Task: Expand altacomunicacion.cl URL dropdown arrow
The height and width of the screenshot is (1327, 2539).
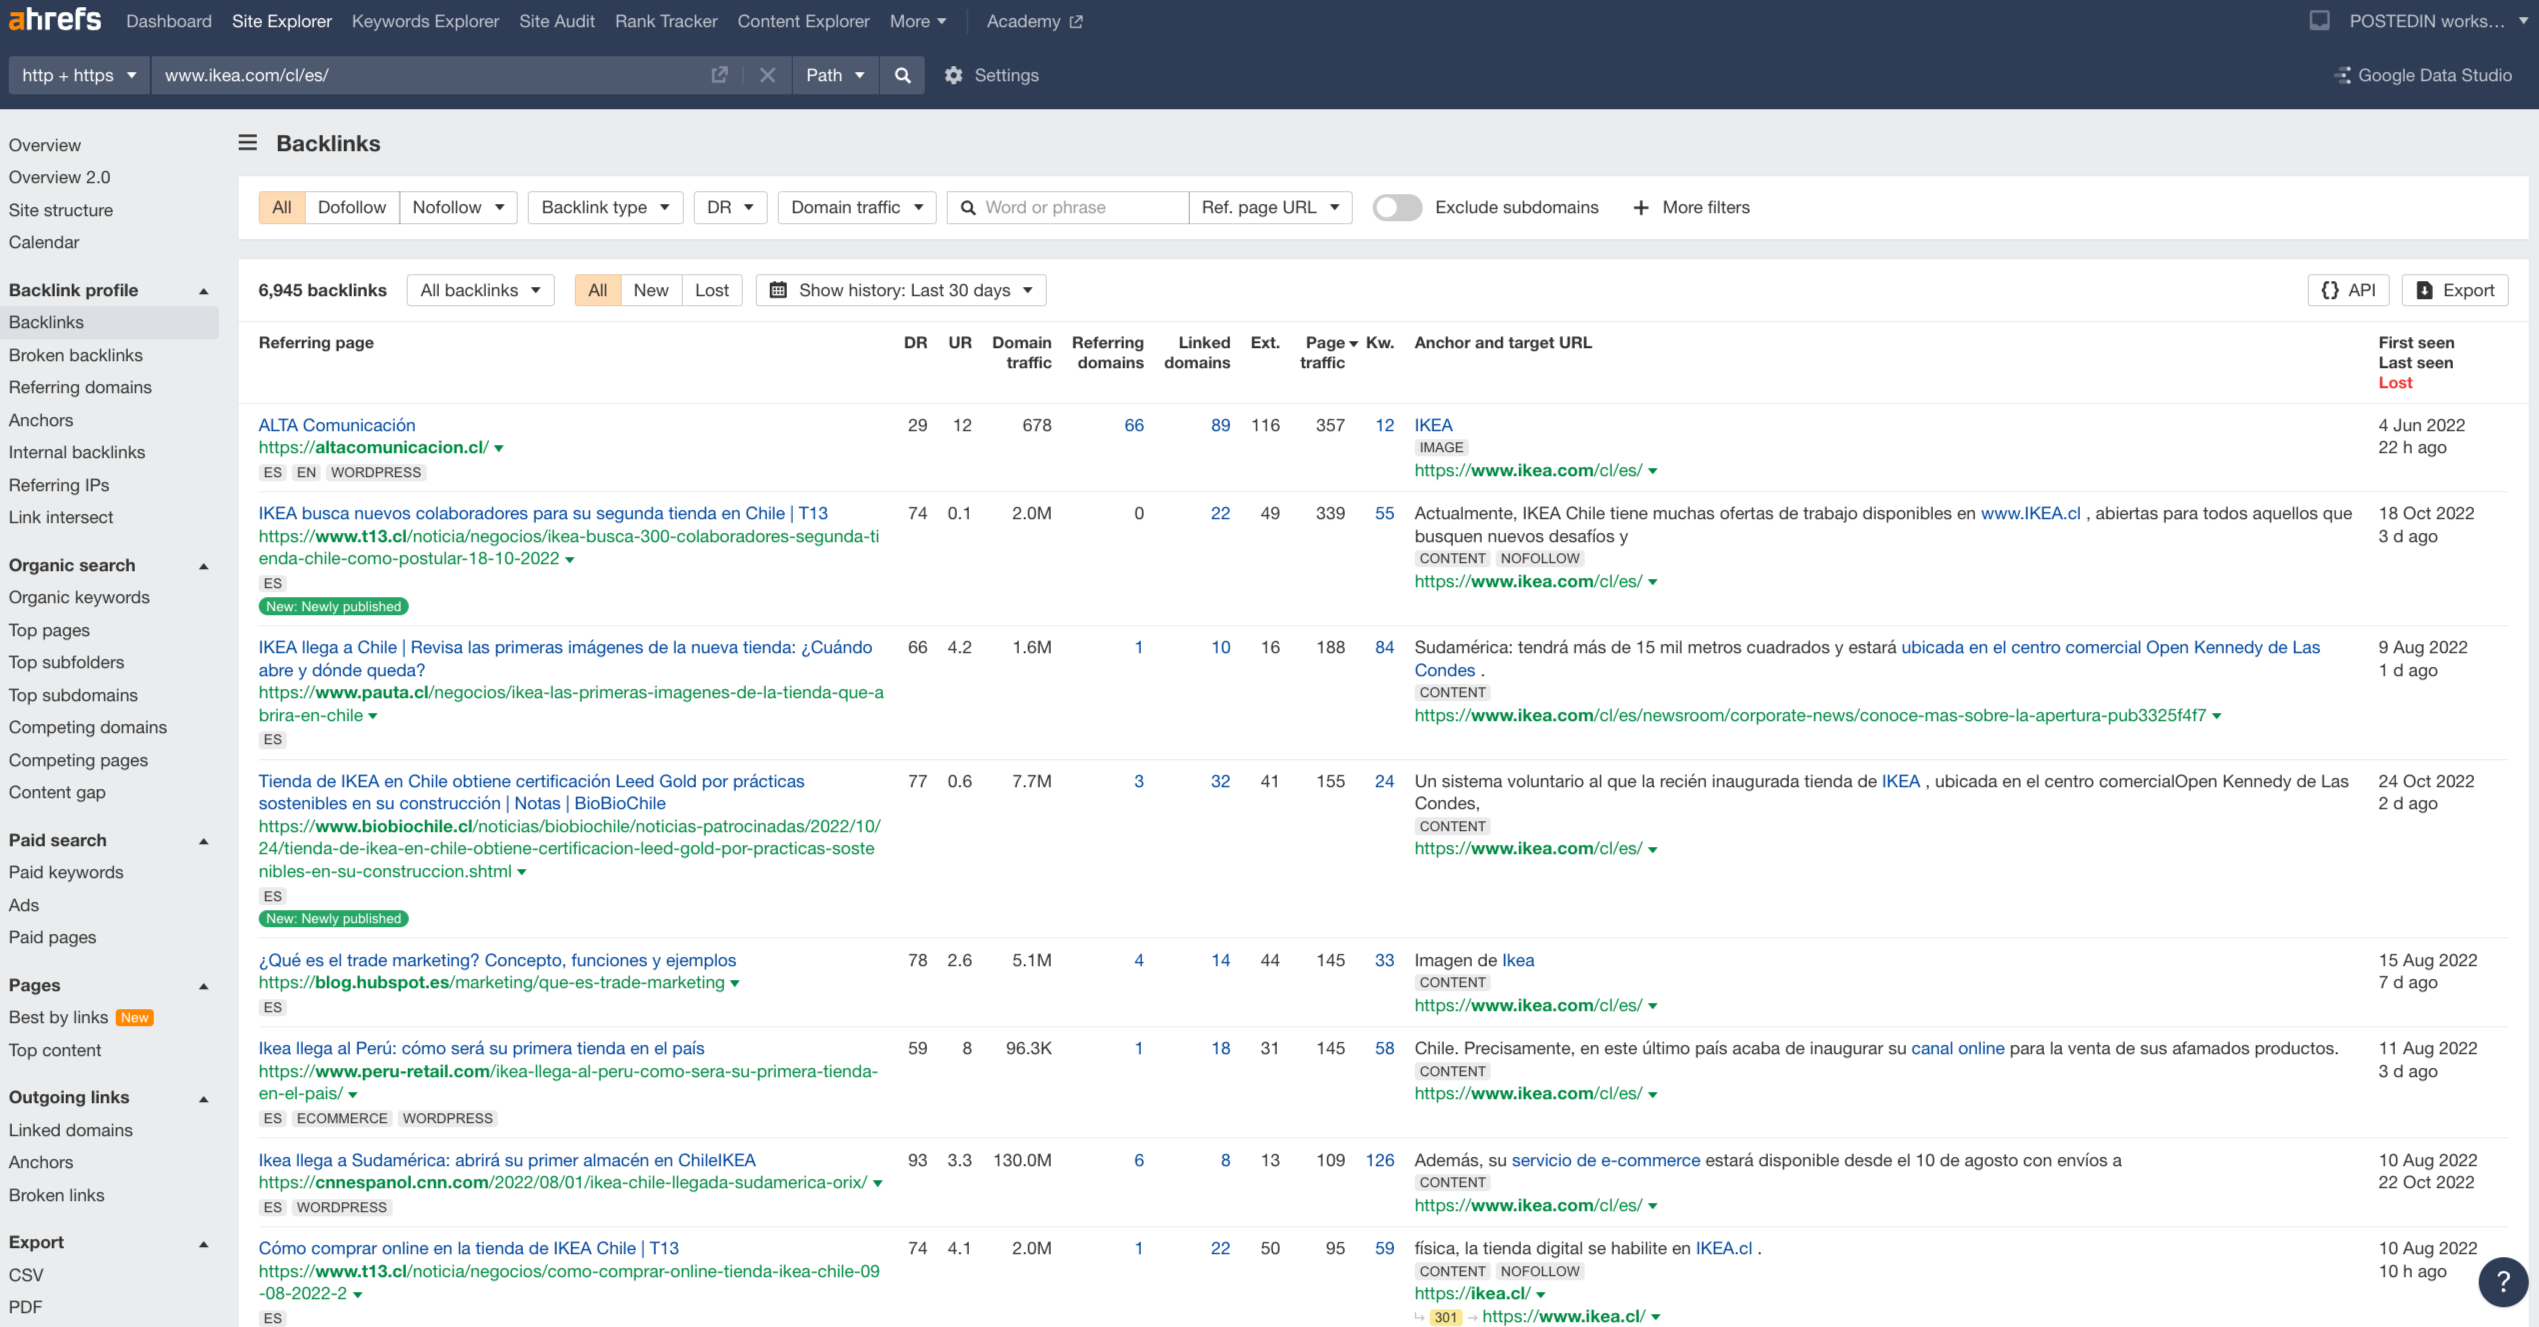Action: [x=499, y=449]
